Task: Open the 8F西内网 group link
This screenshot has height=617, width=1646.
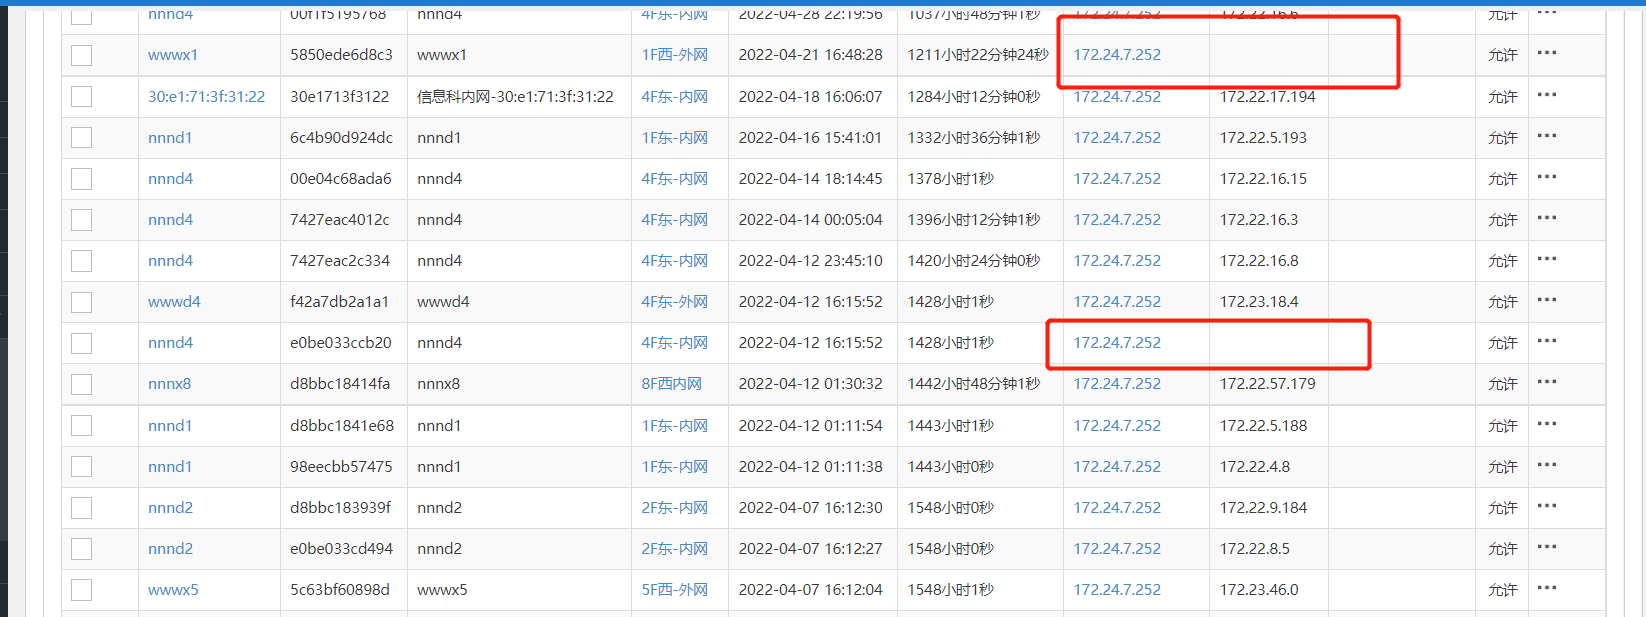Action: click(672, 384)
